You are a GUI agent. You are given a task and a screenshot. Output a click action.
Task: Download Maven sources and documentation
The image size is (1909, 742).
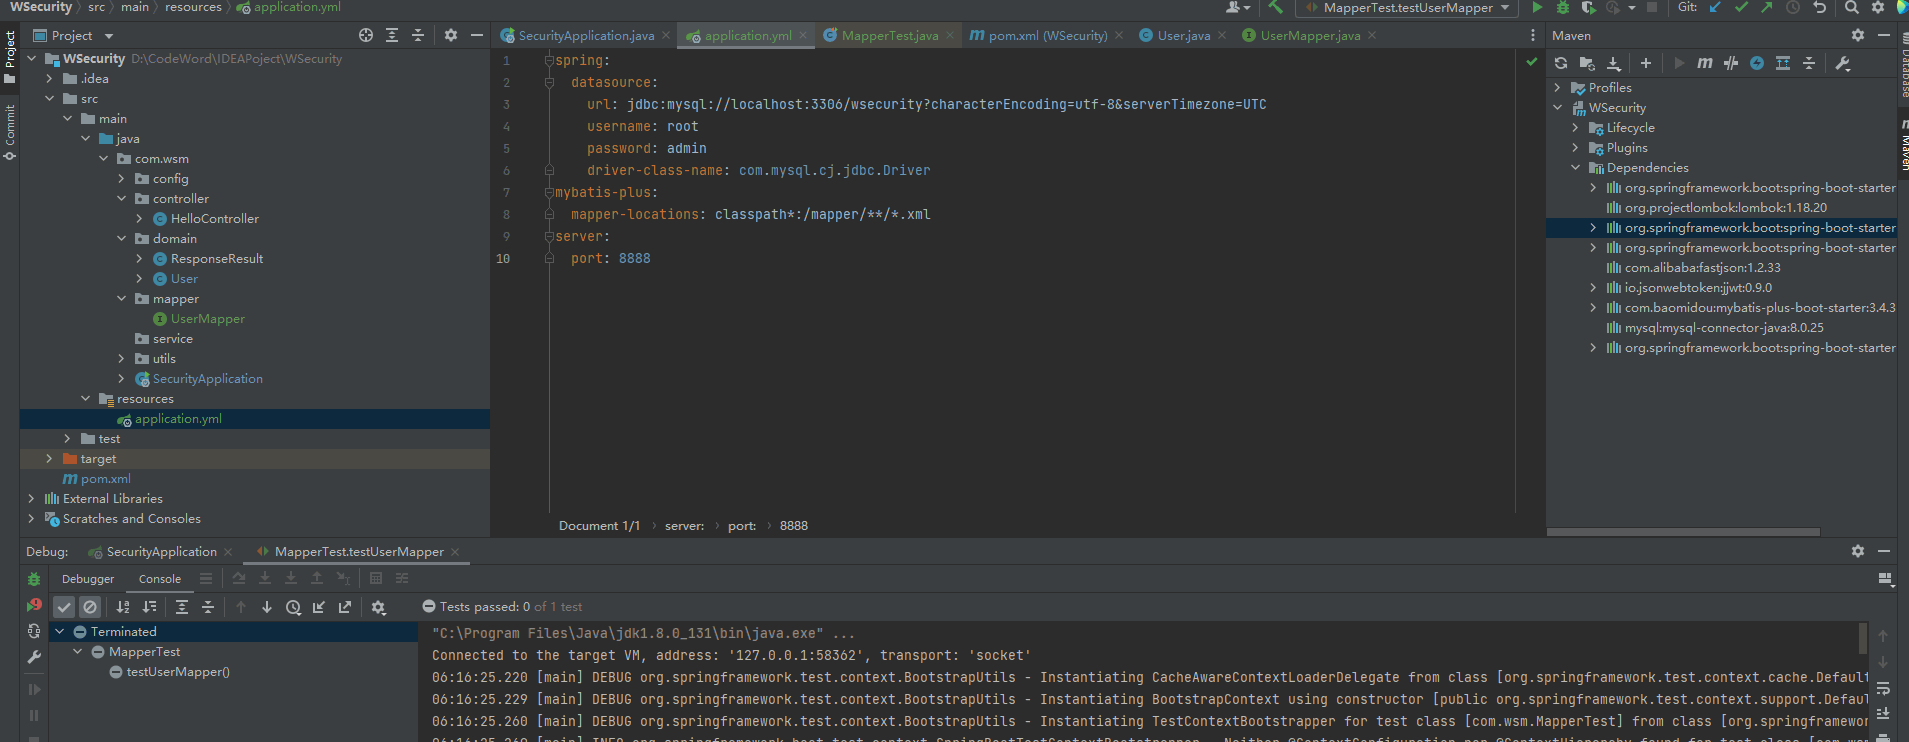[1614, 63]
